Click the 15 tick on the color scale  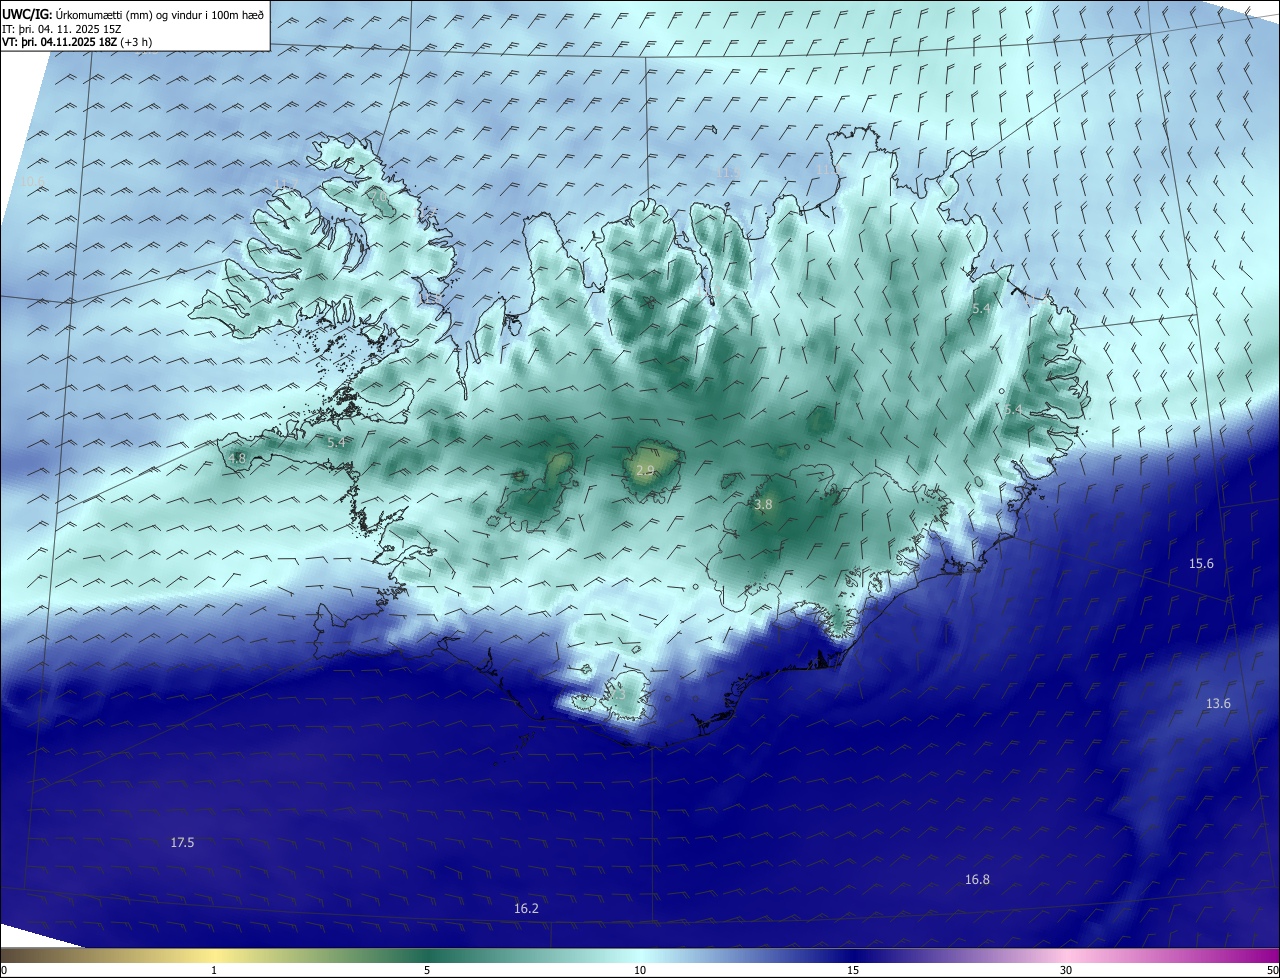[x=853, y=970]
